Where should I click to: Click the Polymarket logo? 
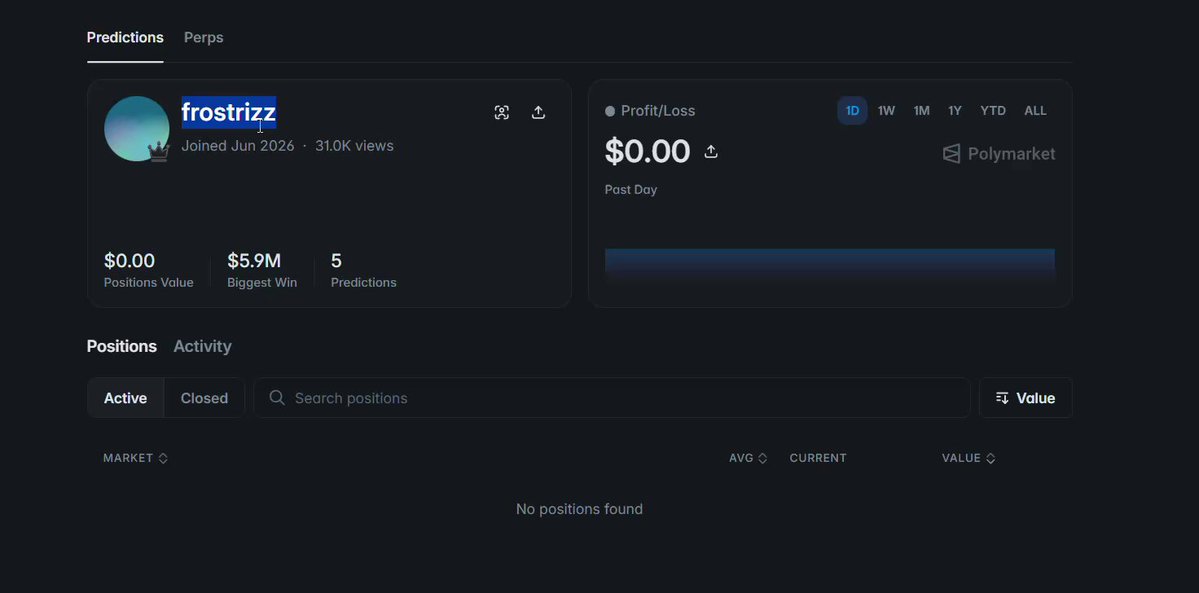tap(999, 154)
